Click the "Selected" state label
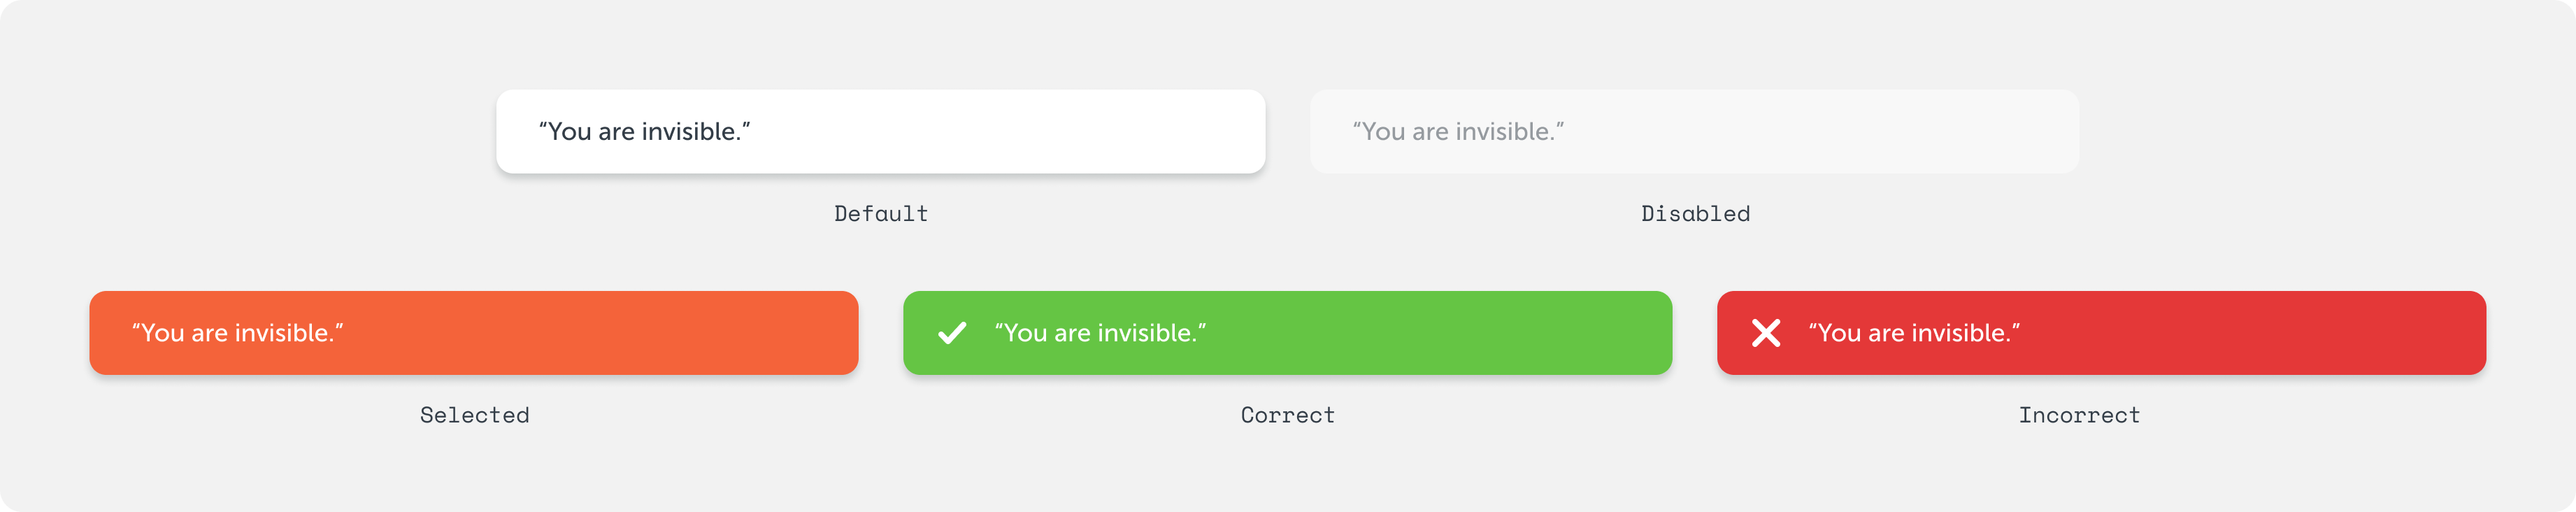This screenshot has width=2576, height=512. coord(474,415)
